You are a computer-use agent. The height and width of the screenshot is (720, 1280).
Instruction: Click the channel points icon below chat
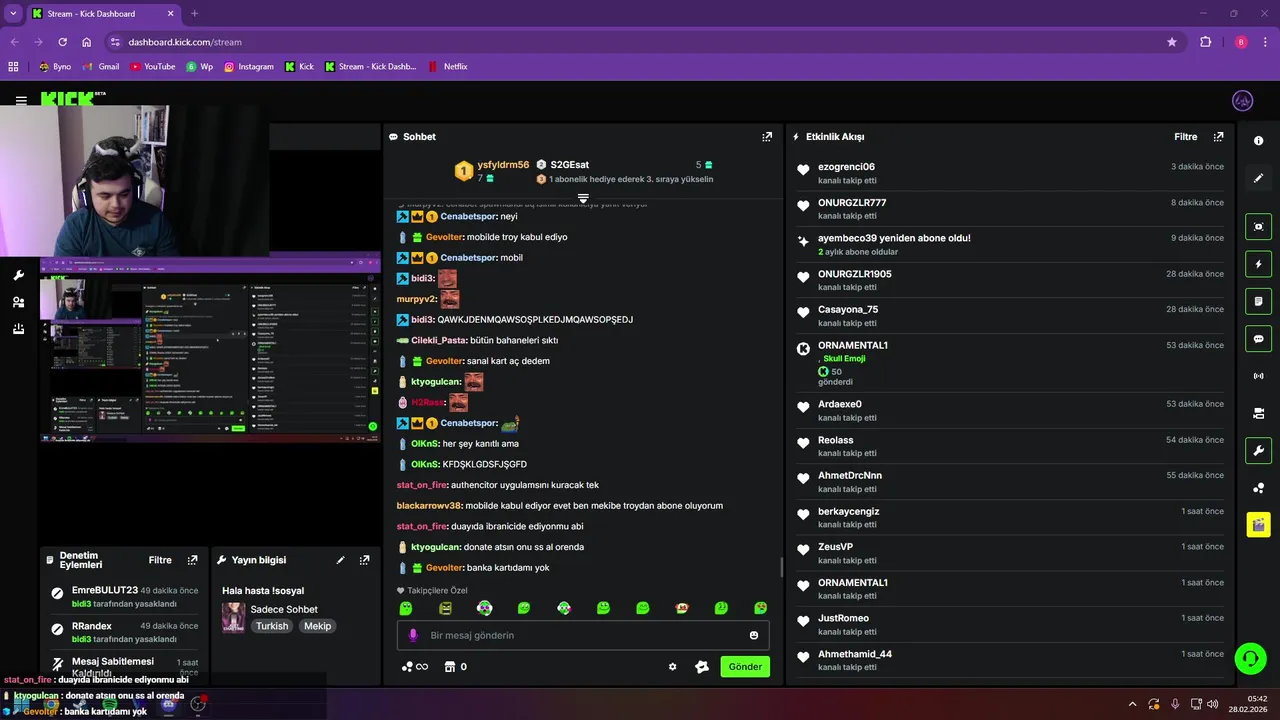coord(414,667)
